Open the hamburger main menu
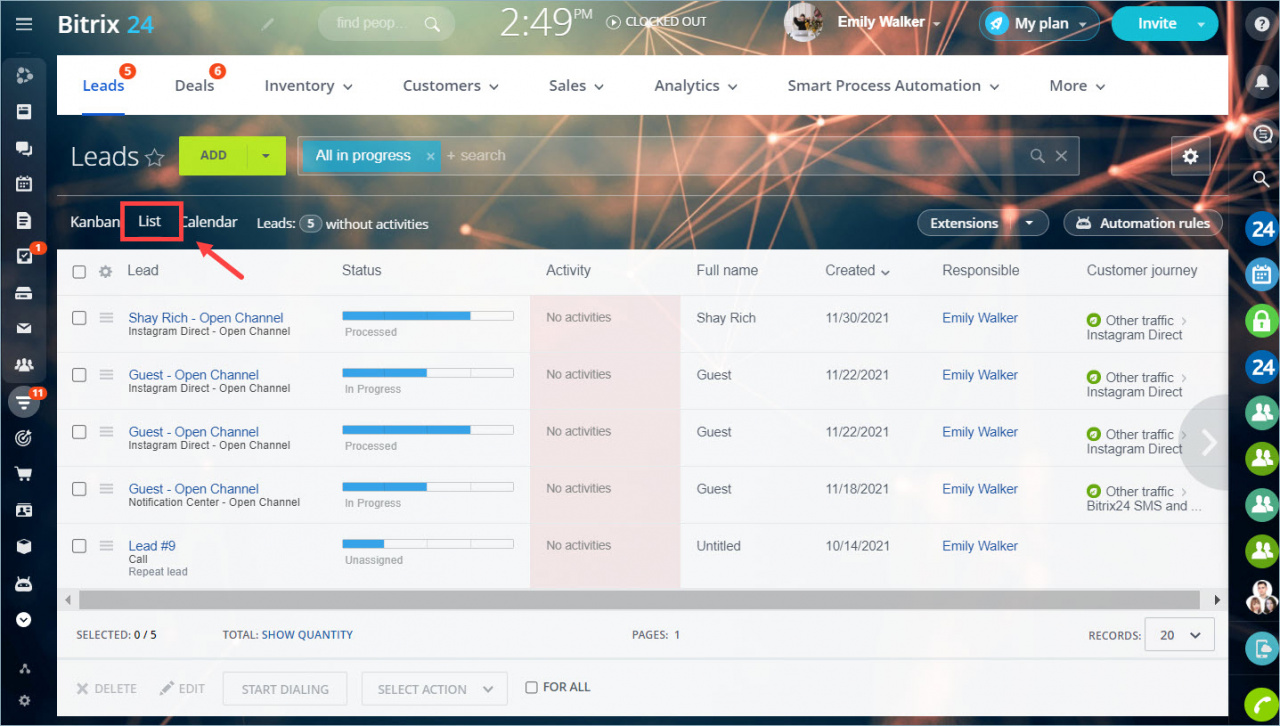 (x=24, y=24)
